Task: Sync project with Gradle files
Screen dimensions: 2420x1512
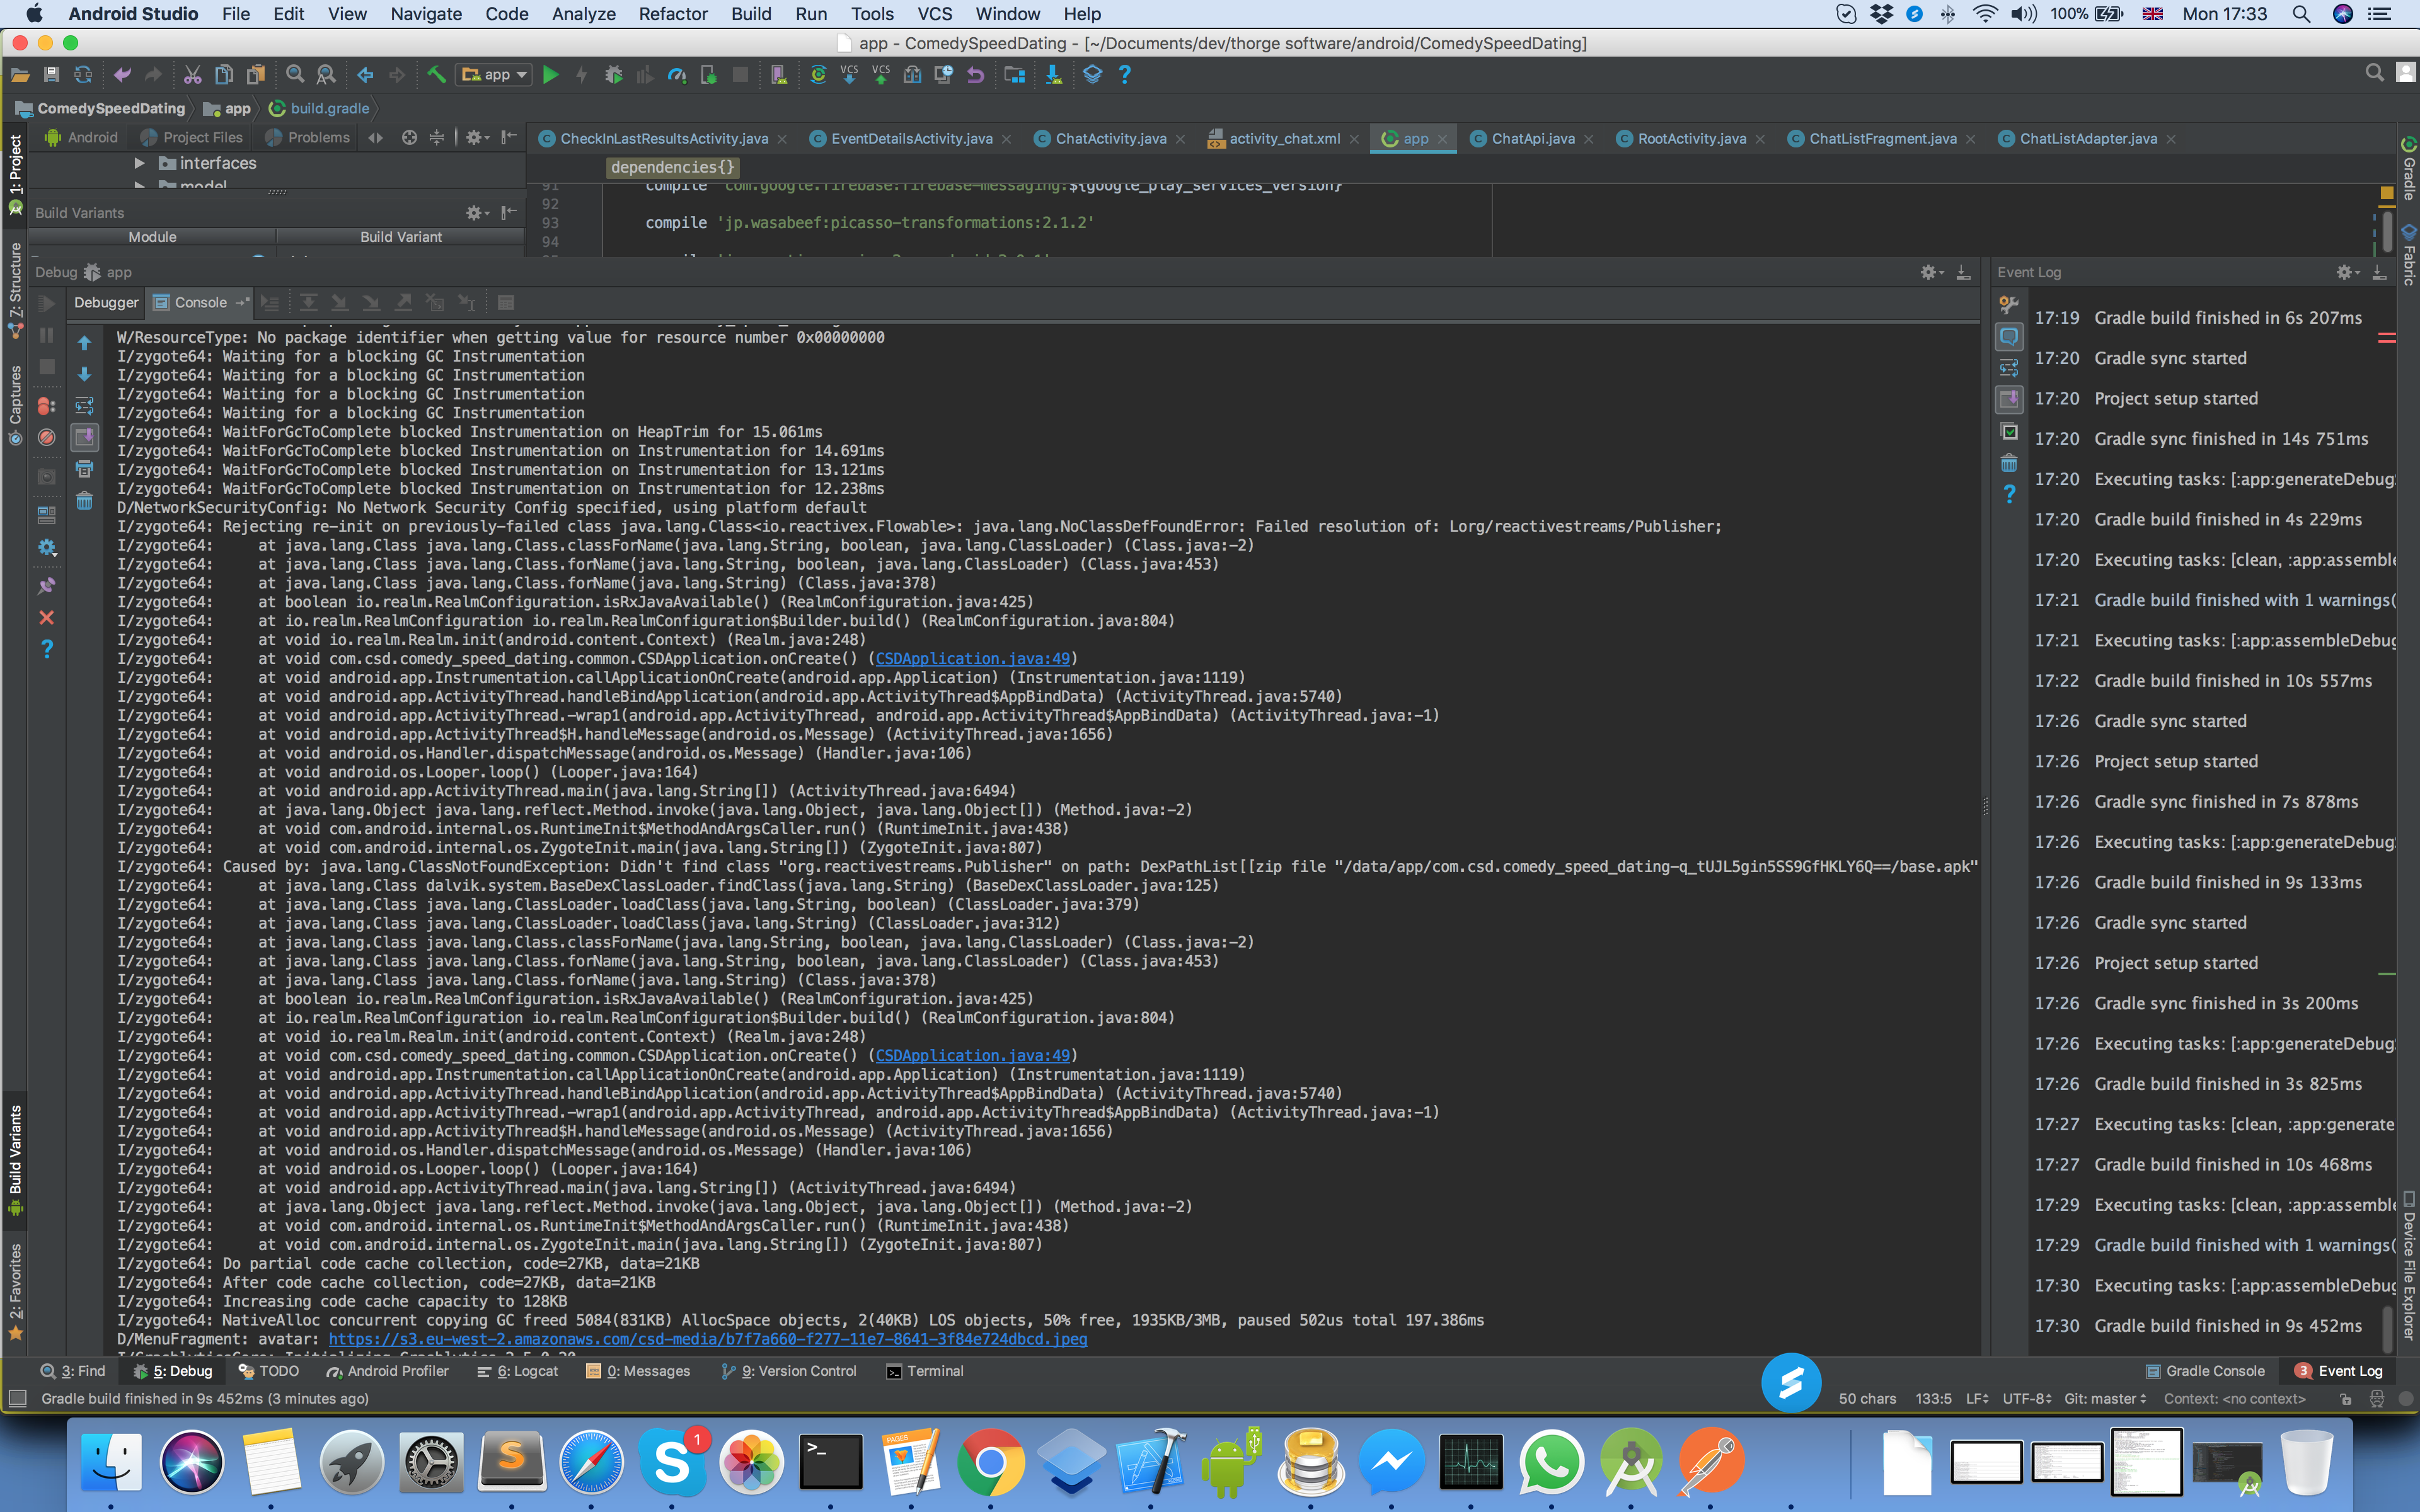Action: click(820, 74)
